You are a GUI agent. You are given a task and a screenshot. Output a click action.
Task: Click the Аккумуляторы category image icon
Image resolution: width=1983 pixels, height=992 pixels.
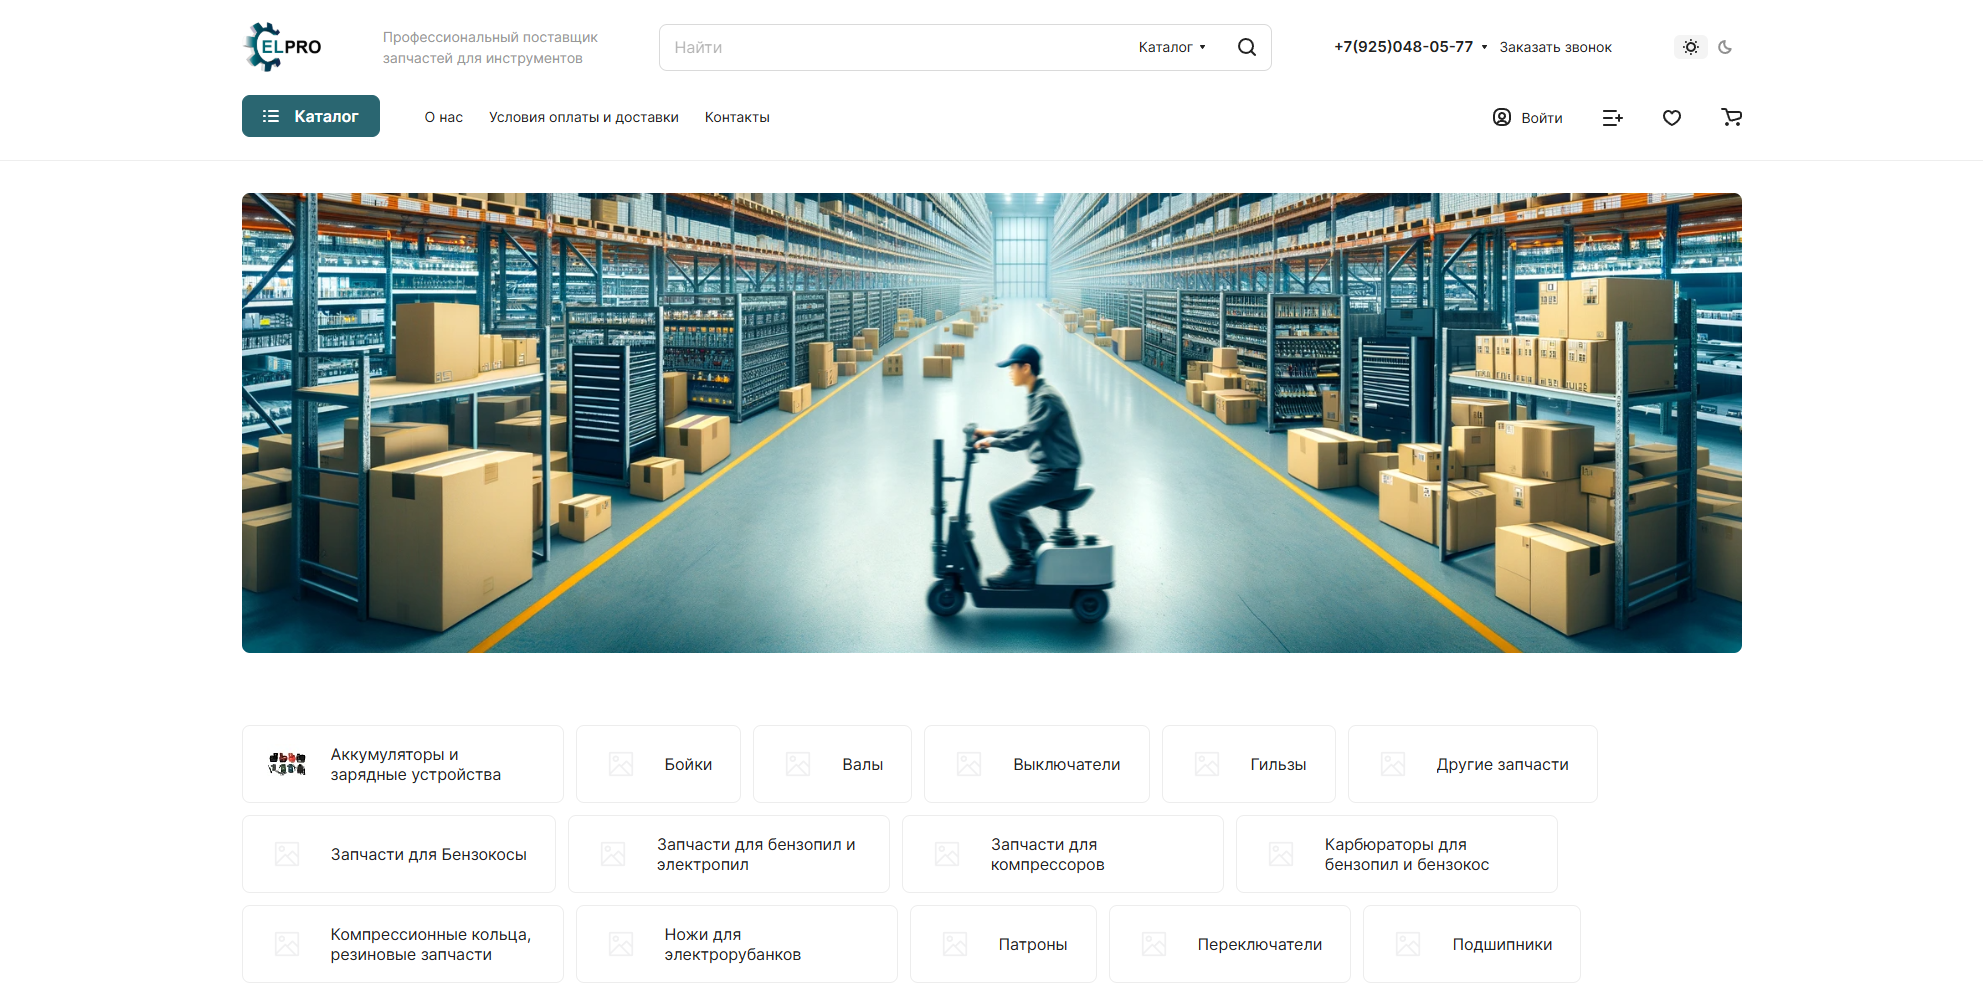287,764
